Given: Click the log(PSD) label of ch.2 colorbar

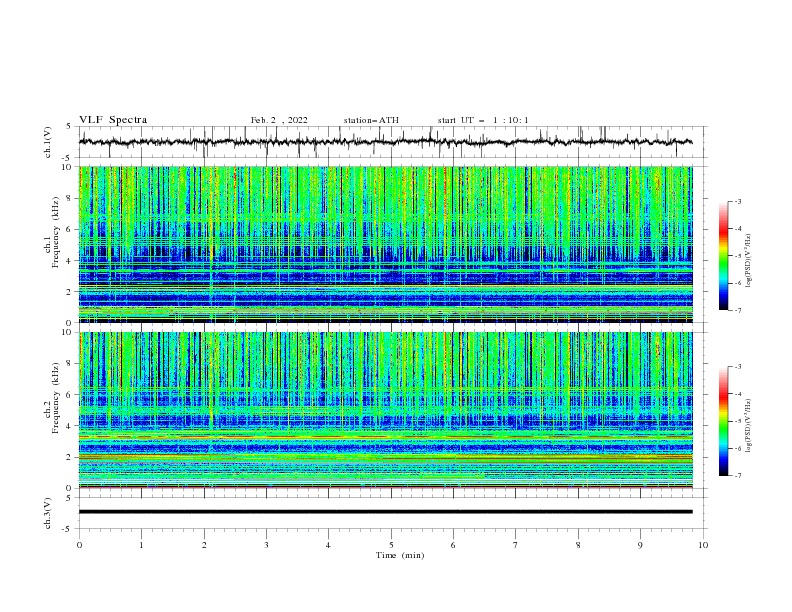Looking at the screenshot, I should point(748,425).
